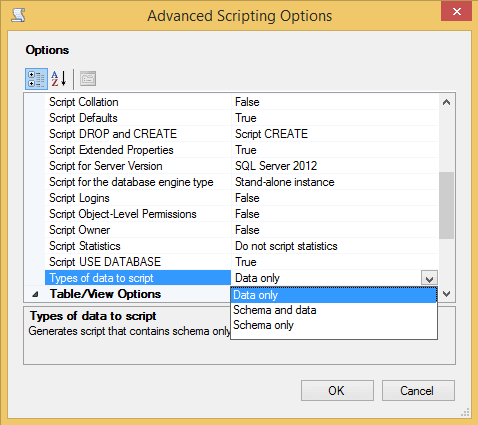Click the scrollbar up arrow
The image size is (478, 425).
point(447,102)
